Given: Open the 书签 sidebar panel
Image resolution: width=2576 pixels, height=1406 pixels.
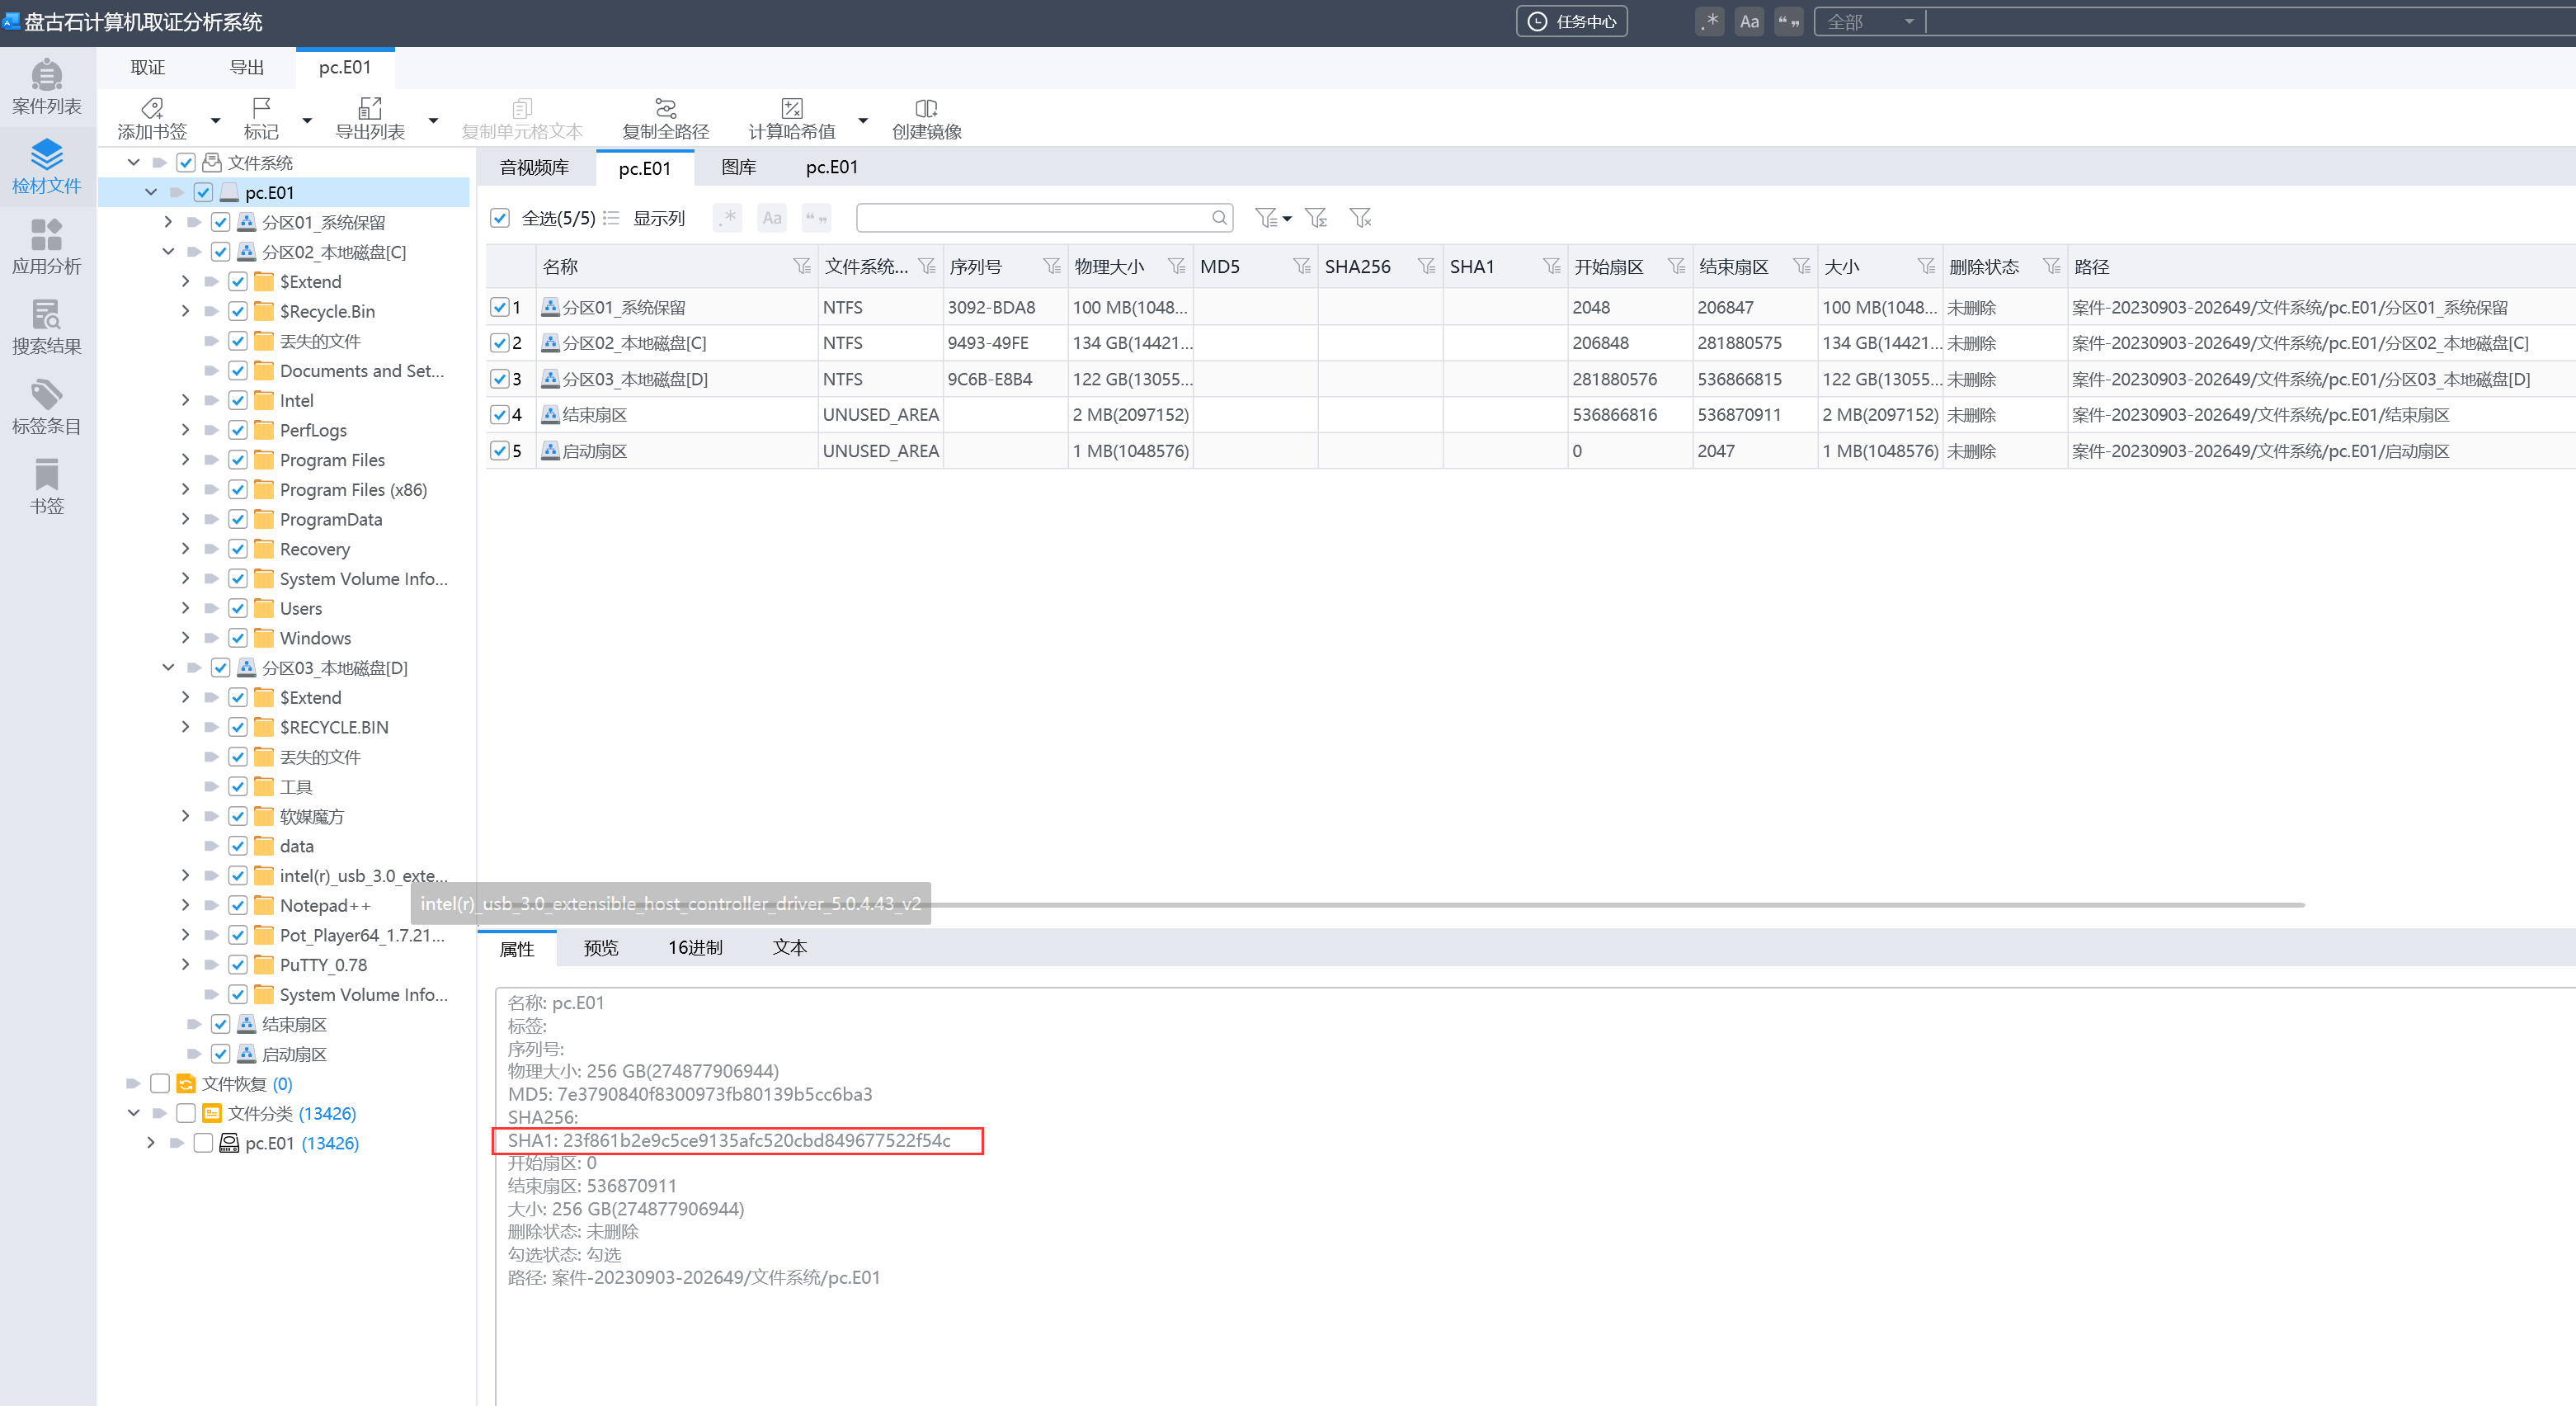Looking at the screenshot, I should coord(47,486).
